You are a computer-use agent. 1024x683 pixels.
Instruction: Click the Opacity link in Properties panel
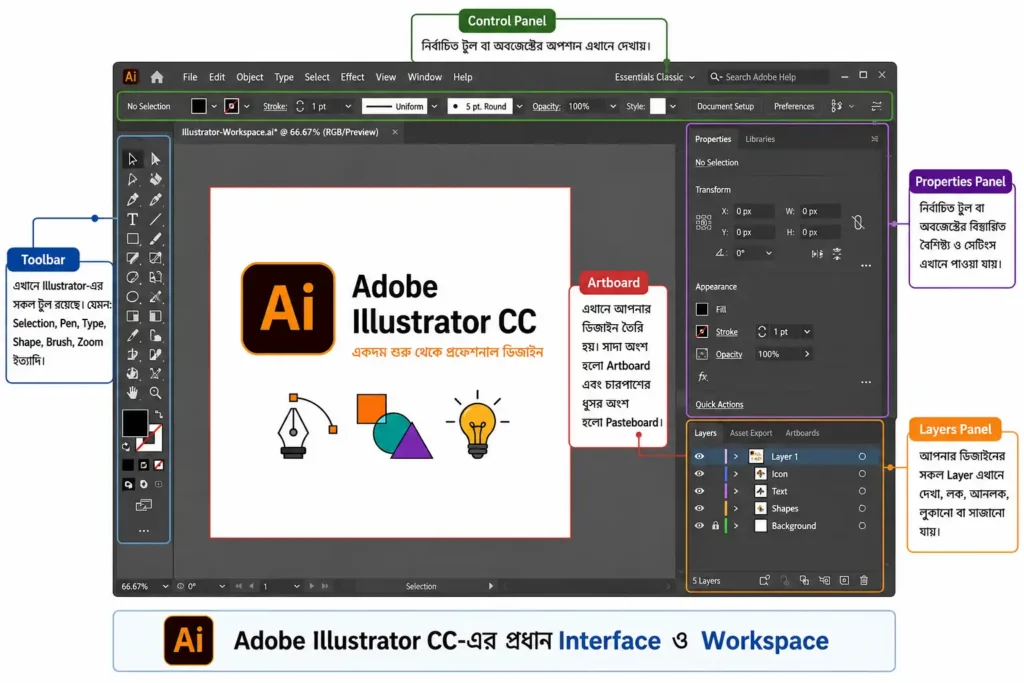pos(729,354)
